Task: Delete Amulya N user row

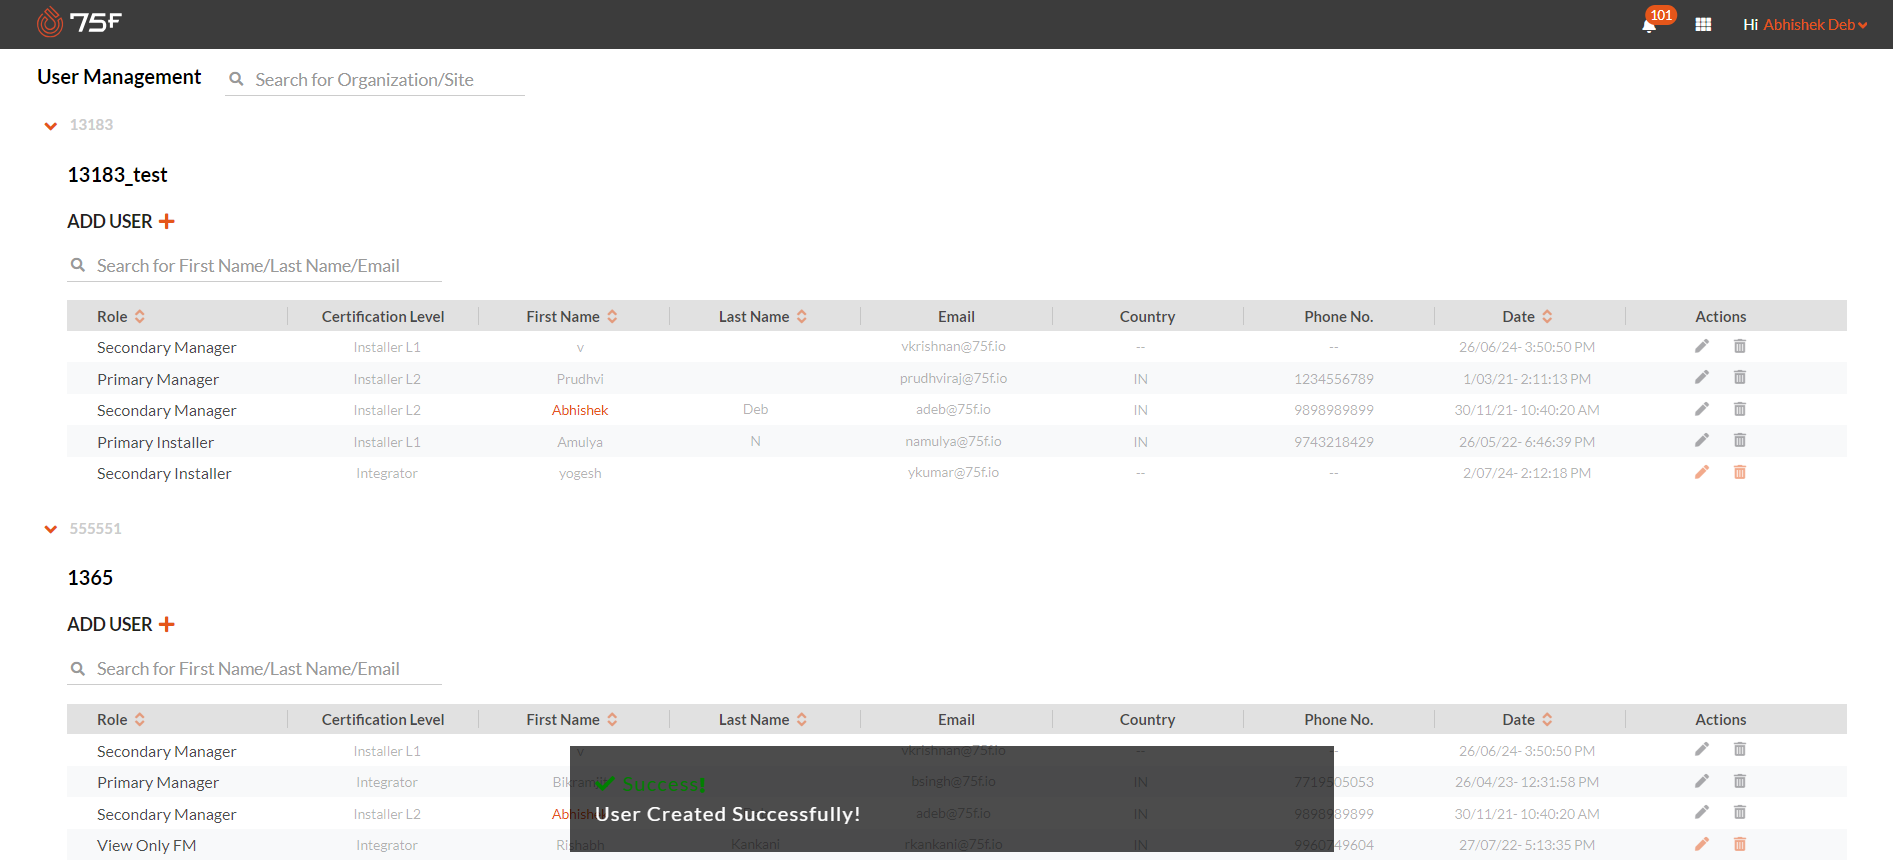Action: [x=1740, y=440]
